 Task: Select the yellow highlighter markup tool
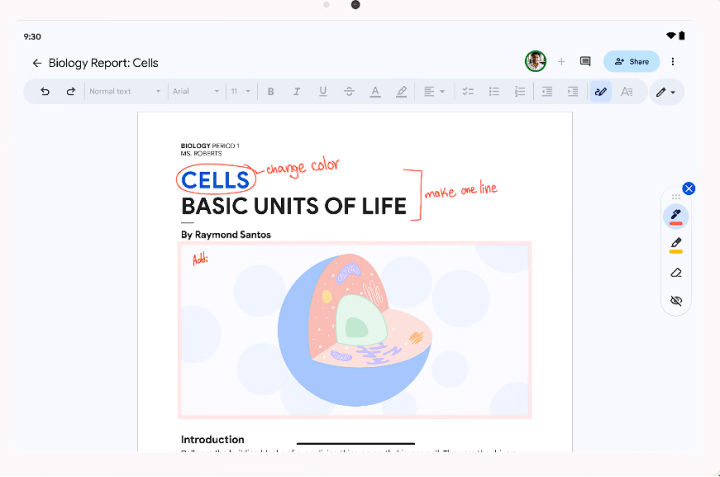pos(676,244)
